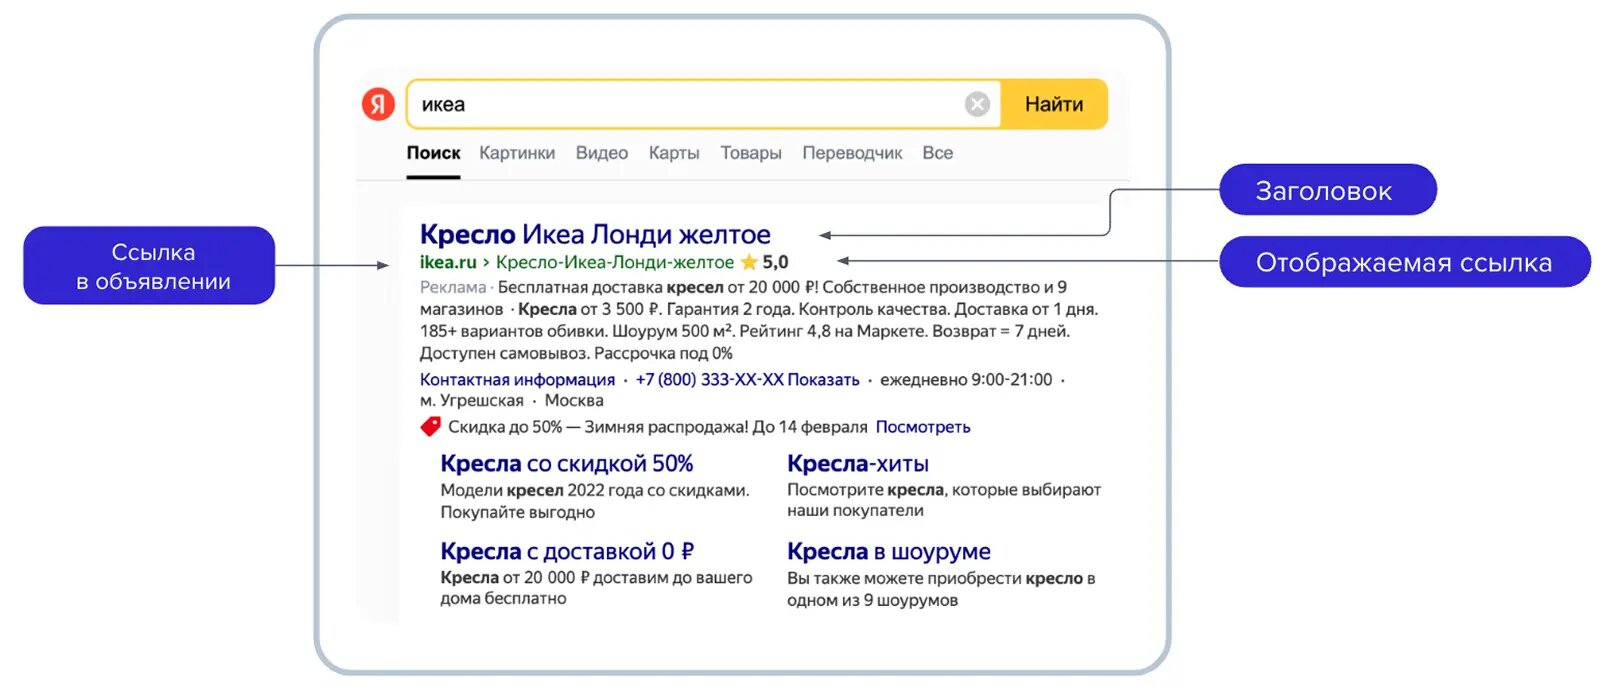Open the Кресла в шоуруме sitelink

coord(889,551)
